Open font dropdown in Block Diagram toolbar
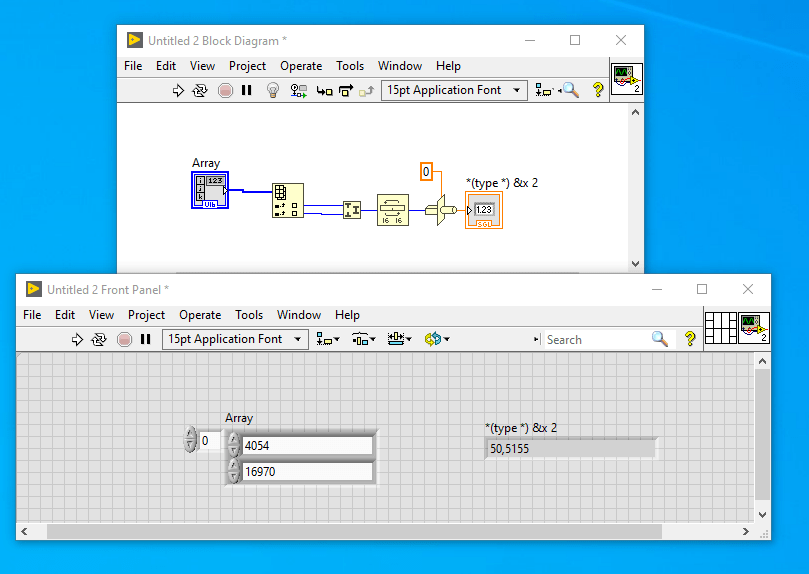The width and height of the screenshot is (809, 574). (x=454, y=90)
